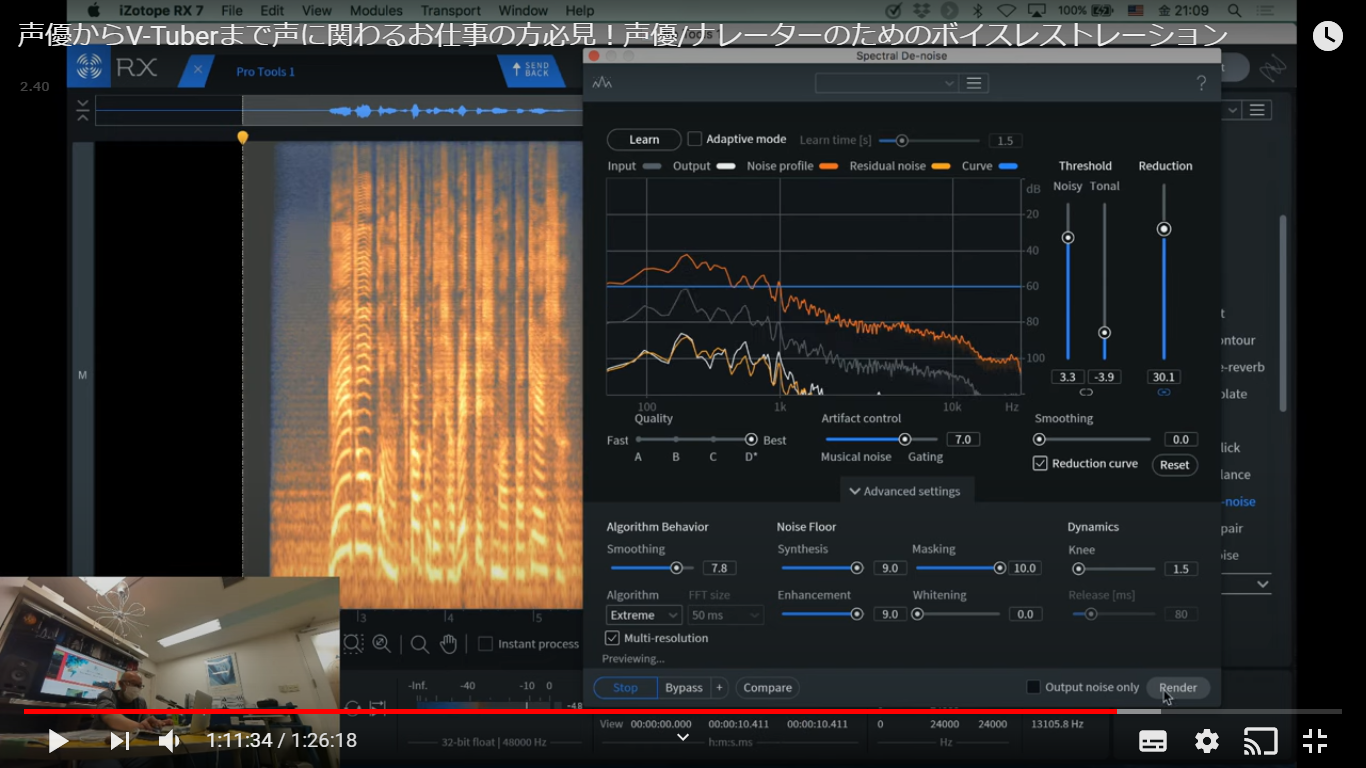Select the Hand grab tool
Viewport: 1366px width, 768px height.
[448, 644]
